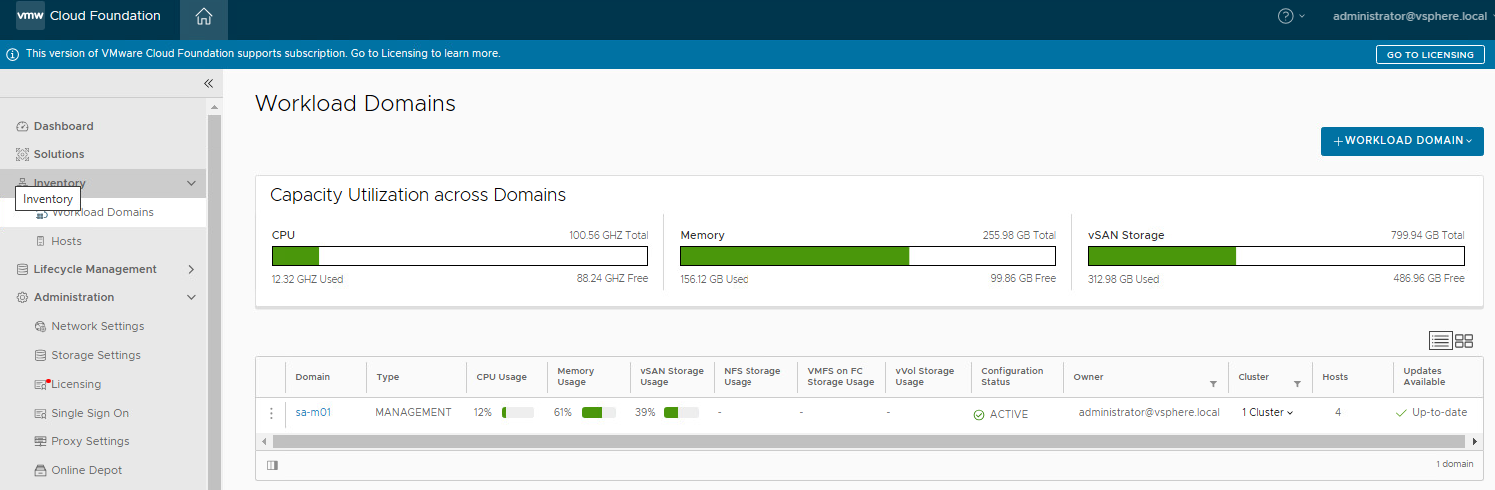
Task: Click the Memory Usage column header
Action: point(576,377)
